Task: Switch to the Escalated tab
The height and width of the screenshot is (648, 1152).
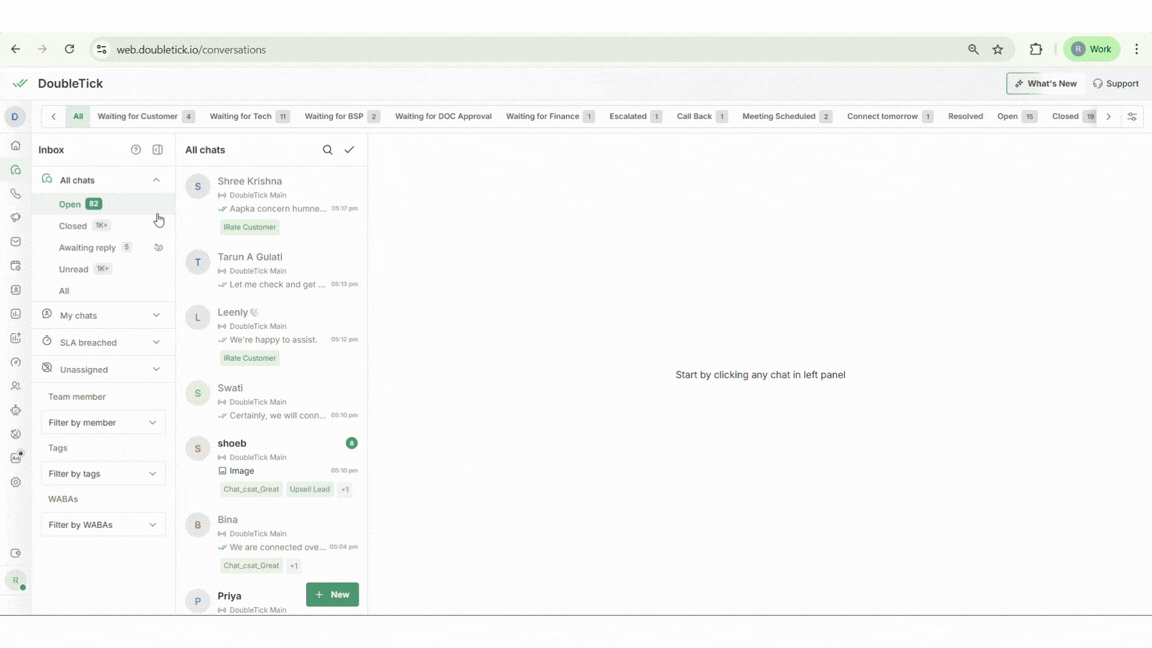Action: (628, 117)
